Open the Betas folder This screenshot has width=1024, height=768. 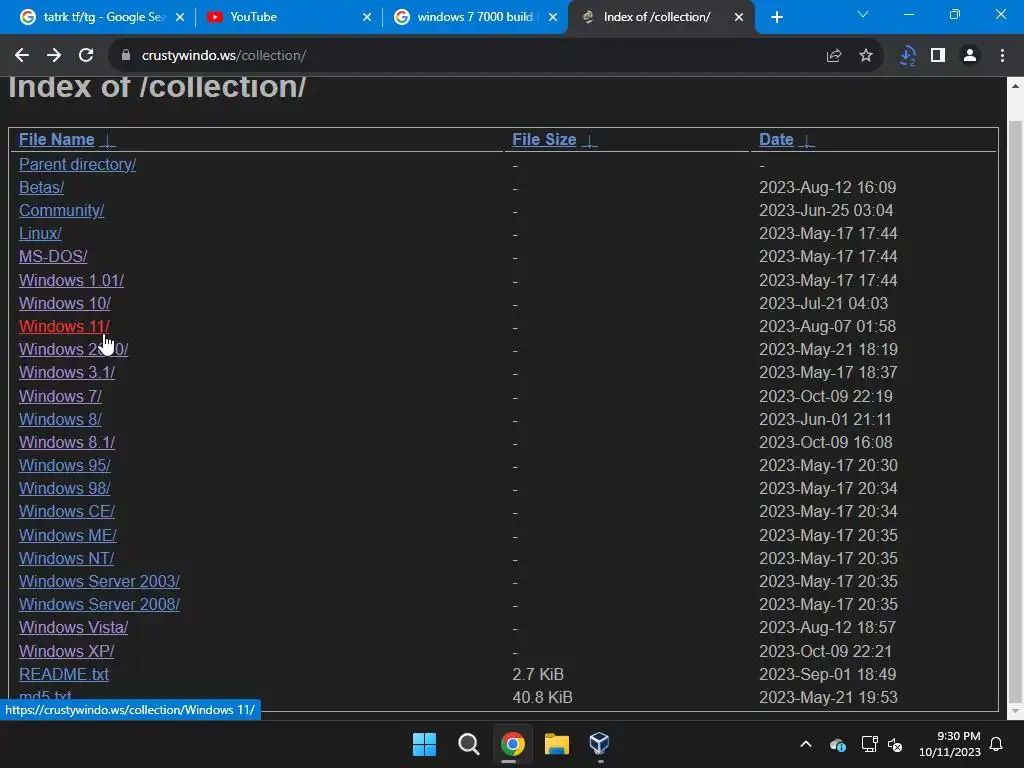42,187
